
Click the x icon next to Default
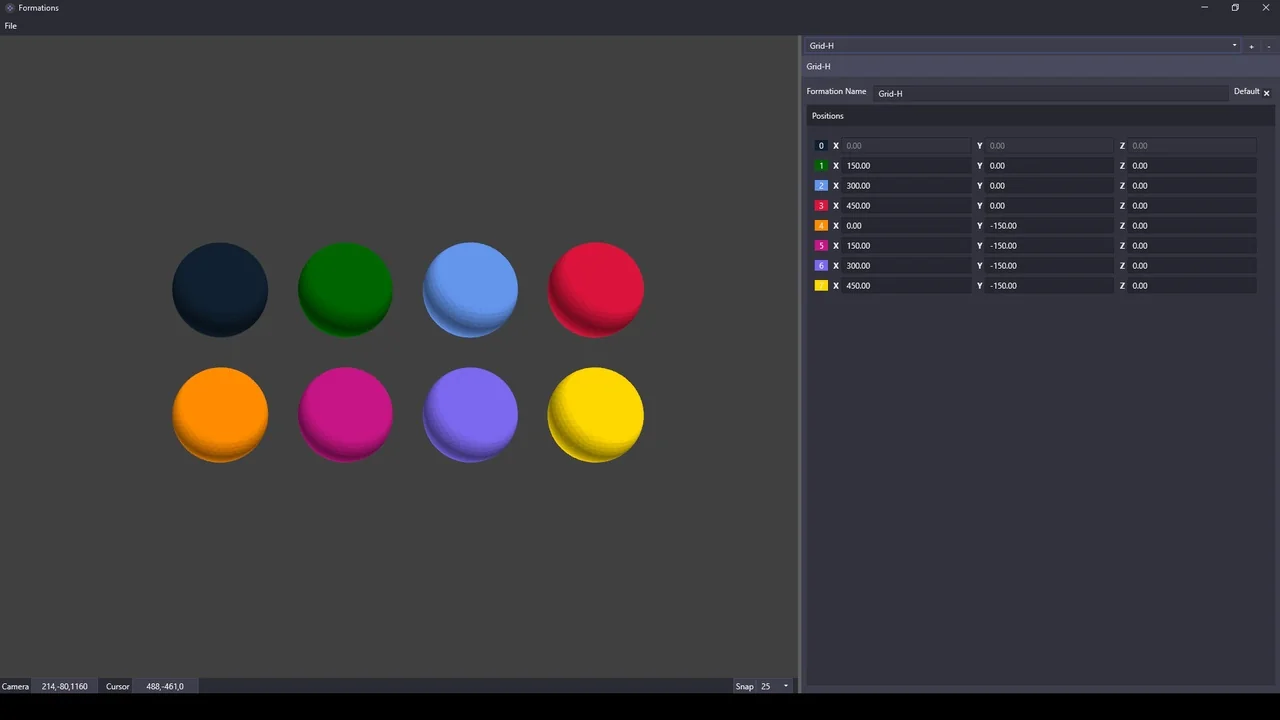[1266, 92]
